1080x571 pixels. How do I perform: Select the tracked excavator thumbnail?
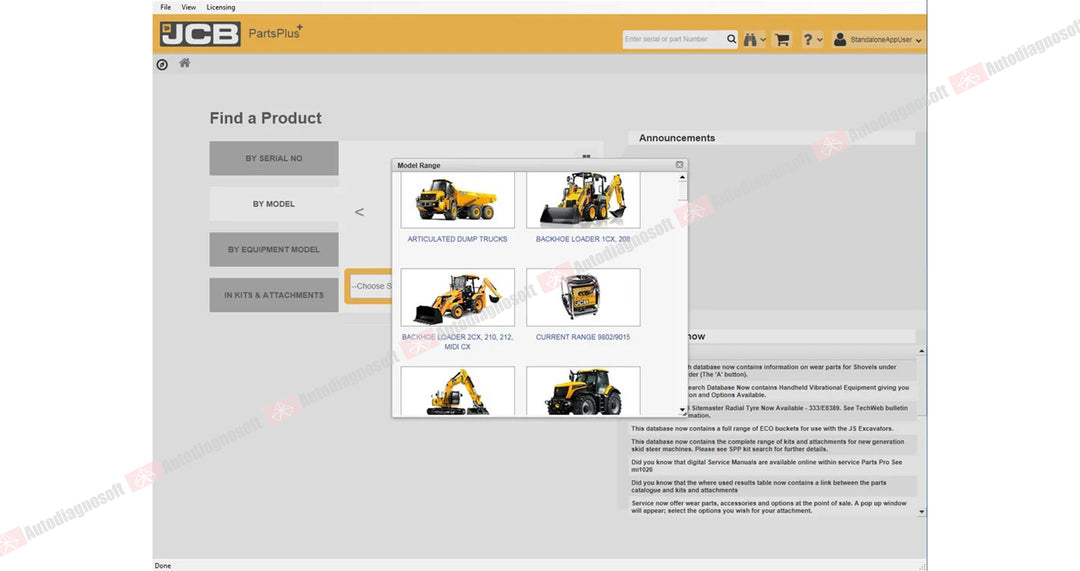click(x=457, y=391)
